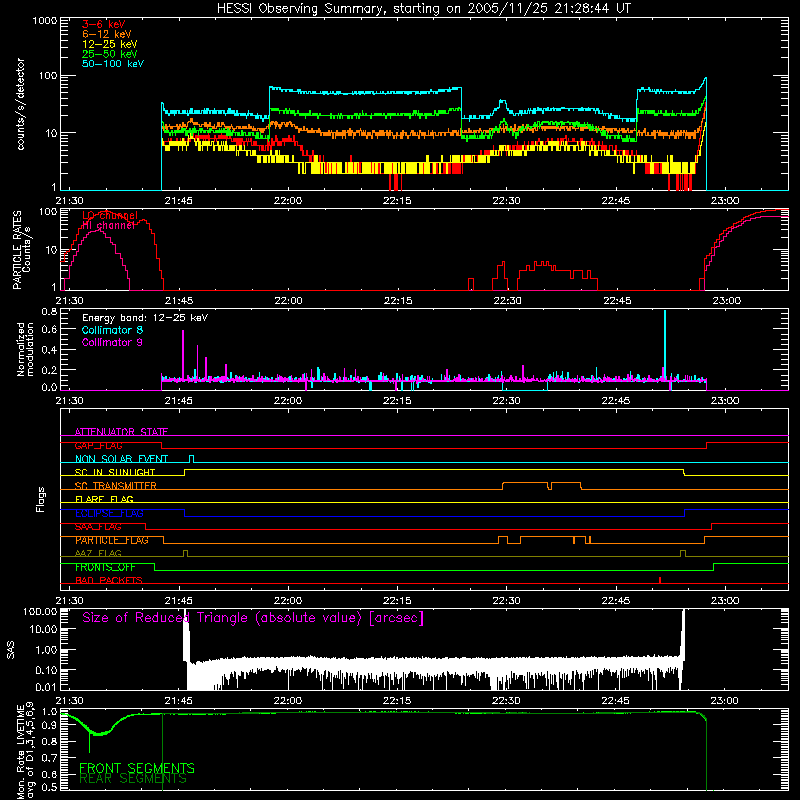This screenshot has height=800, width=800.
Task: Click the NON_SOLAR_EVENT pulse near 21:46
Action: (191, 458)
